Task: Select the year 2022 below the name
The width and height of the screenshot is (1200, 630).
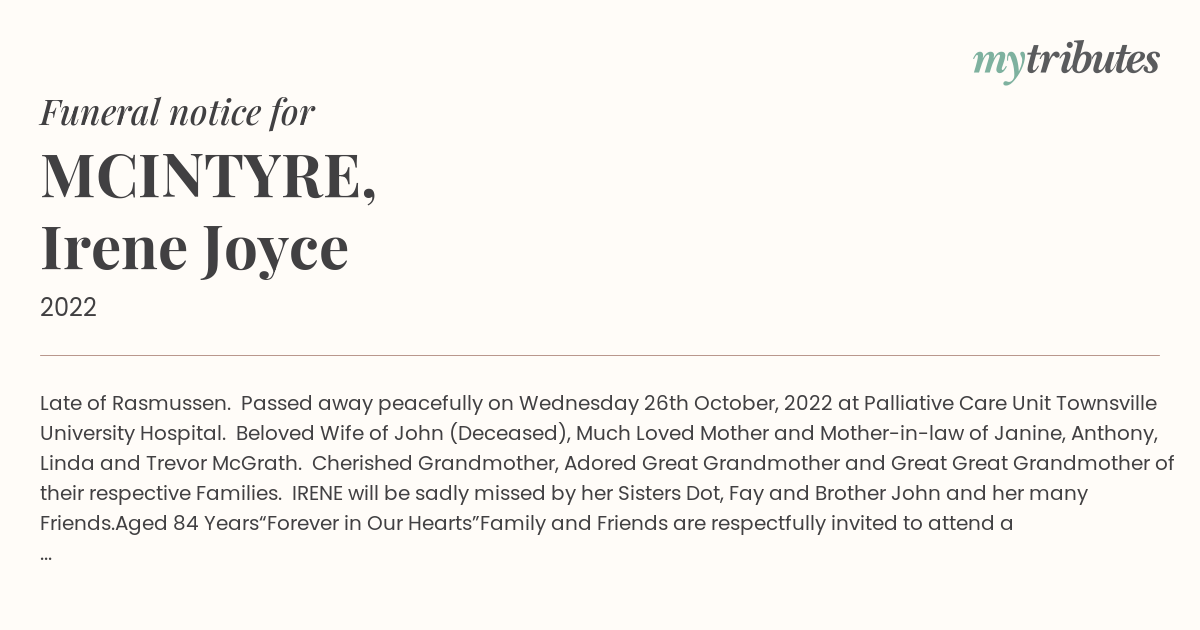Action: pos(68,308)
